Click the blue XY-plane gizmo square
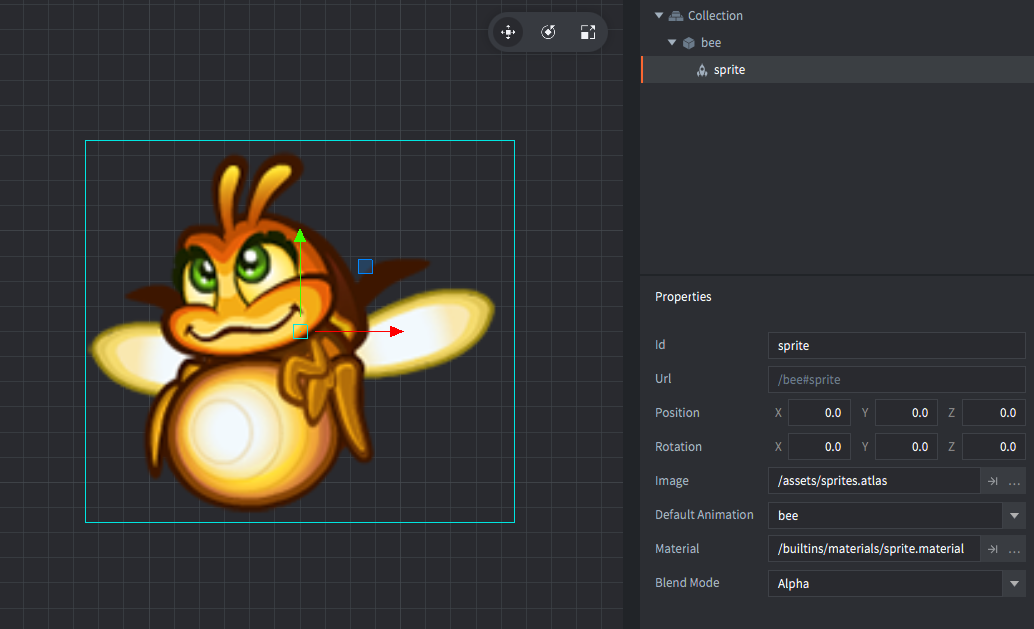Viewport: 1034px width, 629px height. [365, 266]
